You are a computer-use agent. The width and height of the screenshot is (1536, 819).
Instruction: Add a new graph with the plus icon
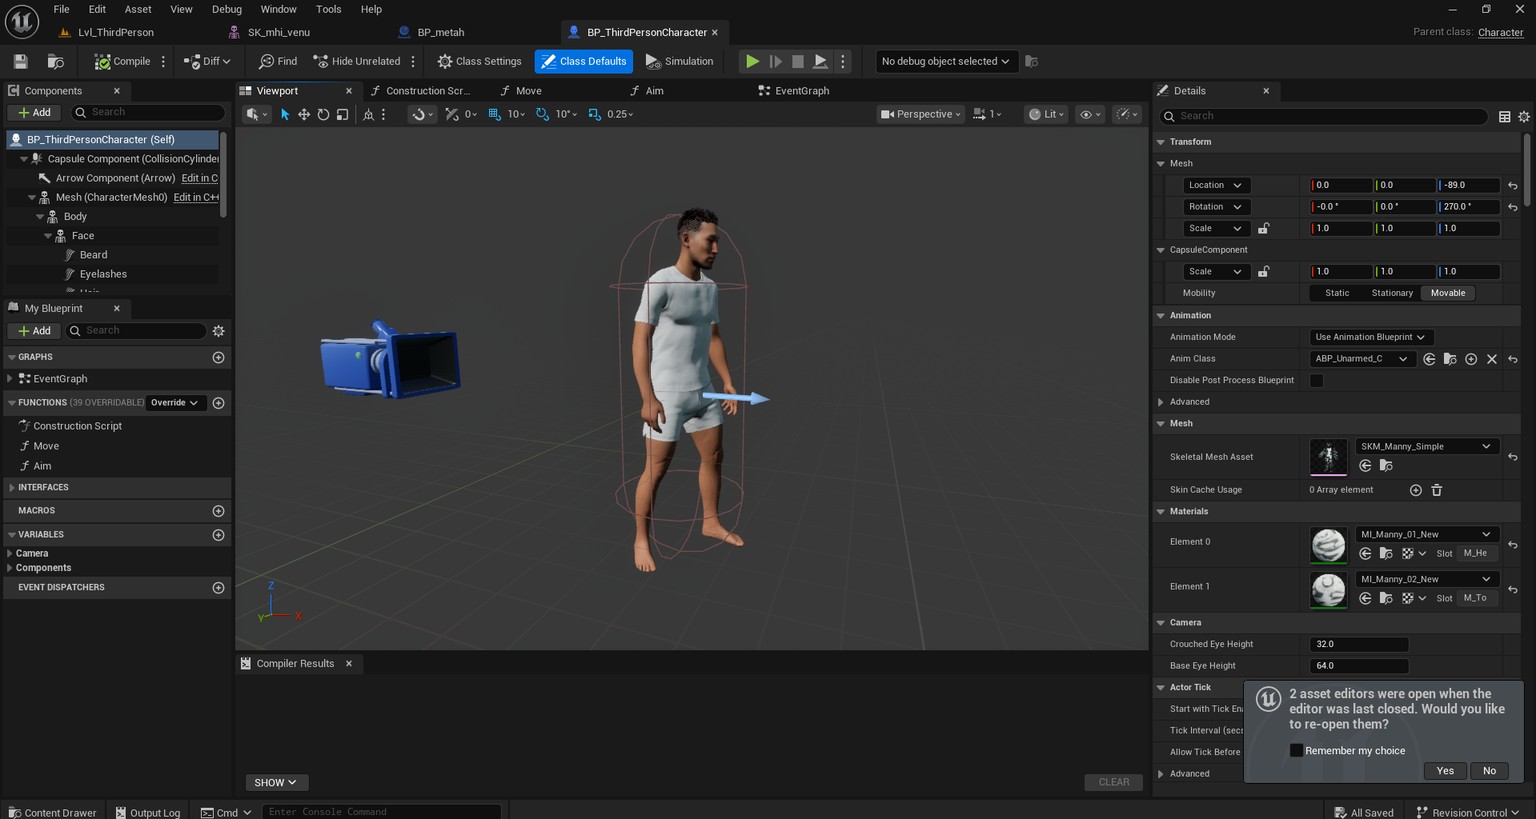[x=219, y=357]
